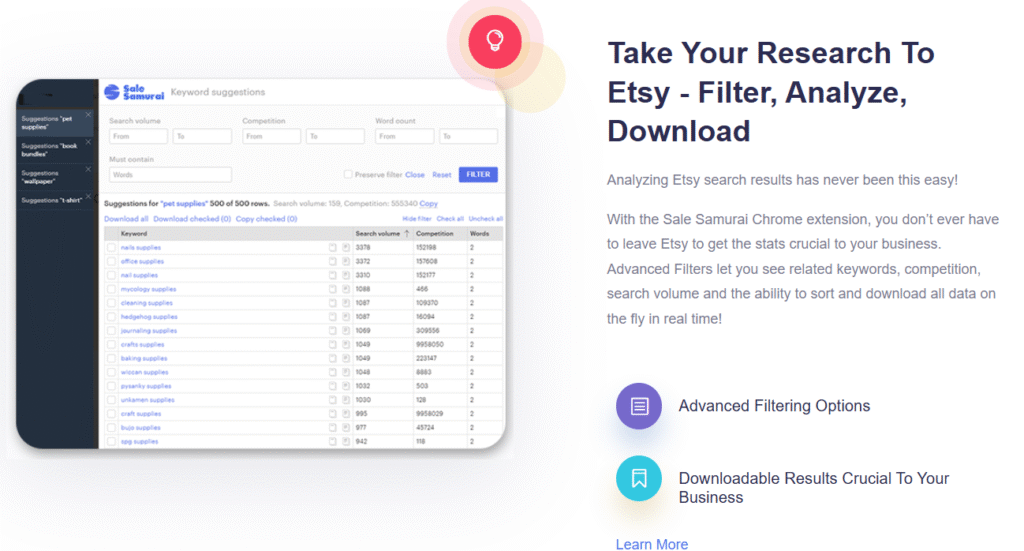
Task: Click the page icon in hedgehog supplies row
Action: click(x=345, y=317)
